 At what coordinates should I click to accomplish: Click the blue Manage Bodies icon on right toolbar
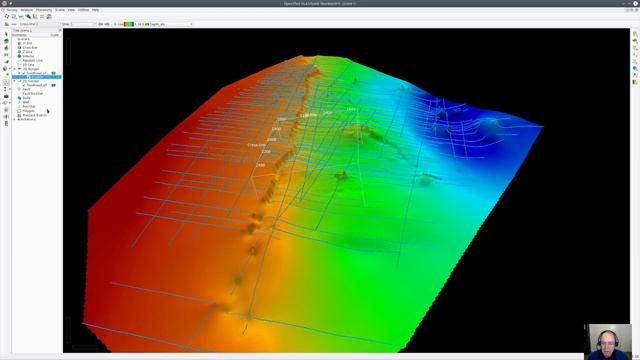[x=635, y=69]
